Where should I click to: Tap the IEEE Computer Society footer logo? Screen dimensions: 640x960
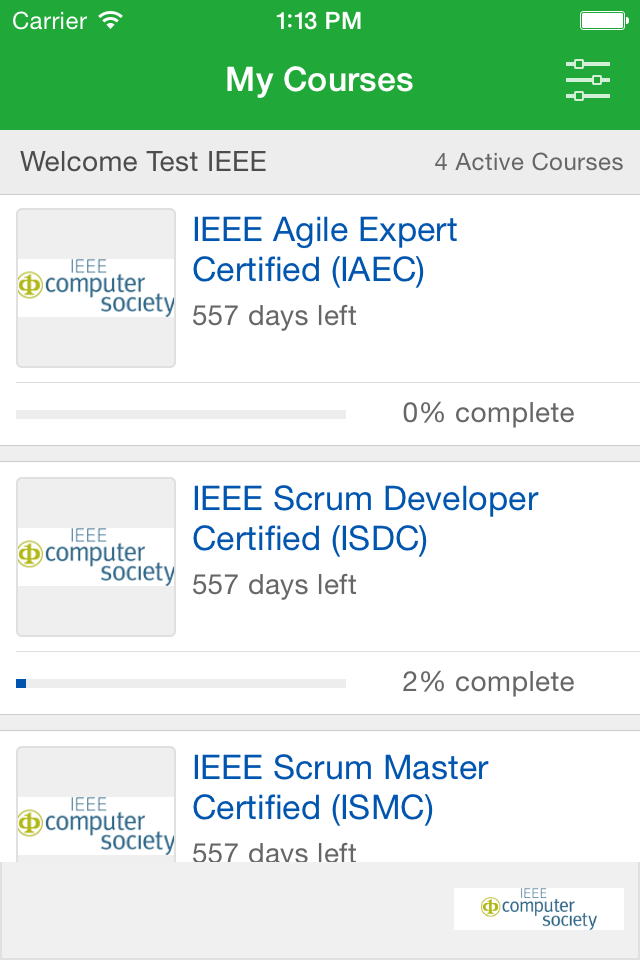[x=538, y=908]
